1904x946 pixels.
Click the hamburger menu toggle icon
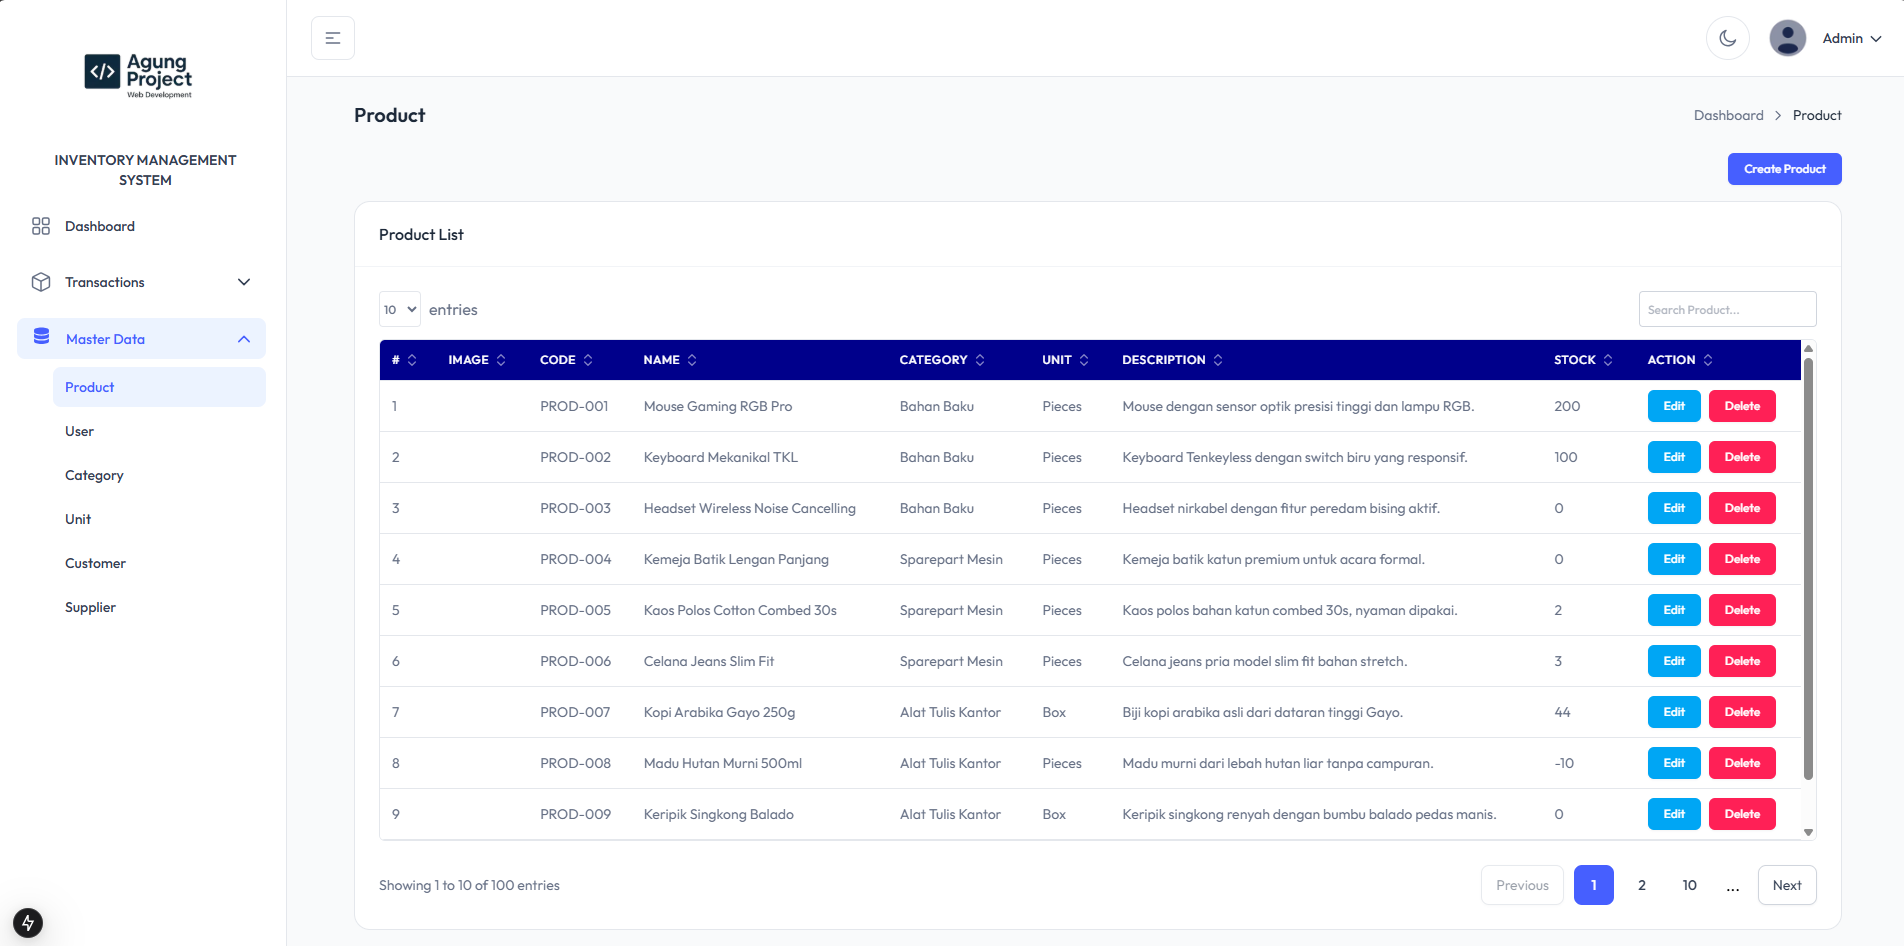click(x=333, y=38)
